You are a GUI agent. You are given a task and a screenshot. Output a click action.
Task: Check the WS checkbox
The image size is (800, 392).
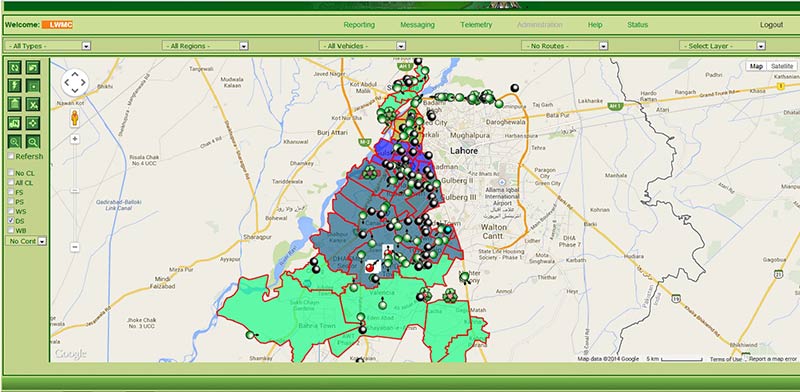click(x=11, y=211)
